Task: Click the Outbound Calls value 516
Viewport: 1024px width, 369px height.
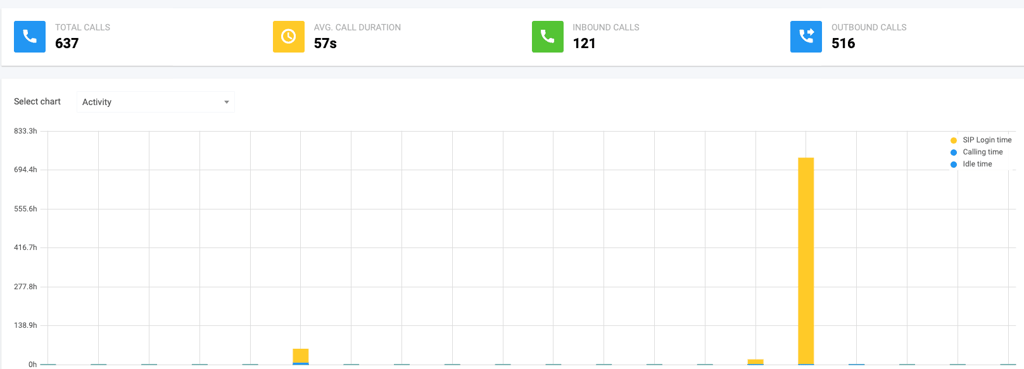Action: point(843,44)
